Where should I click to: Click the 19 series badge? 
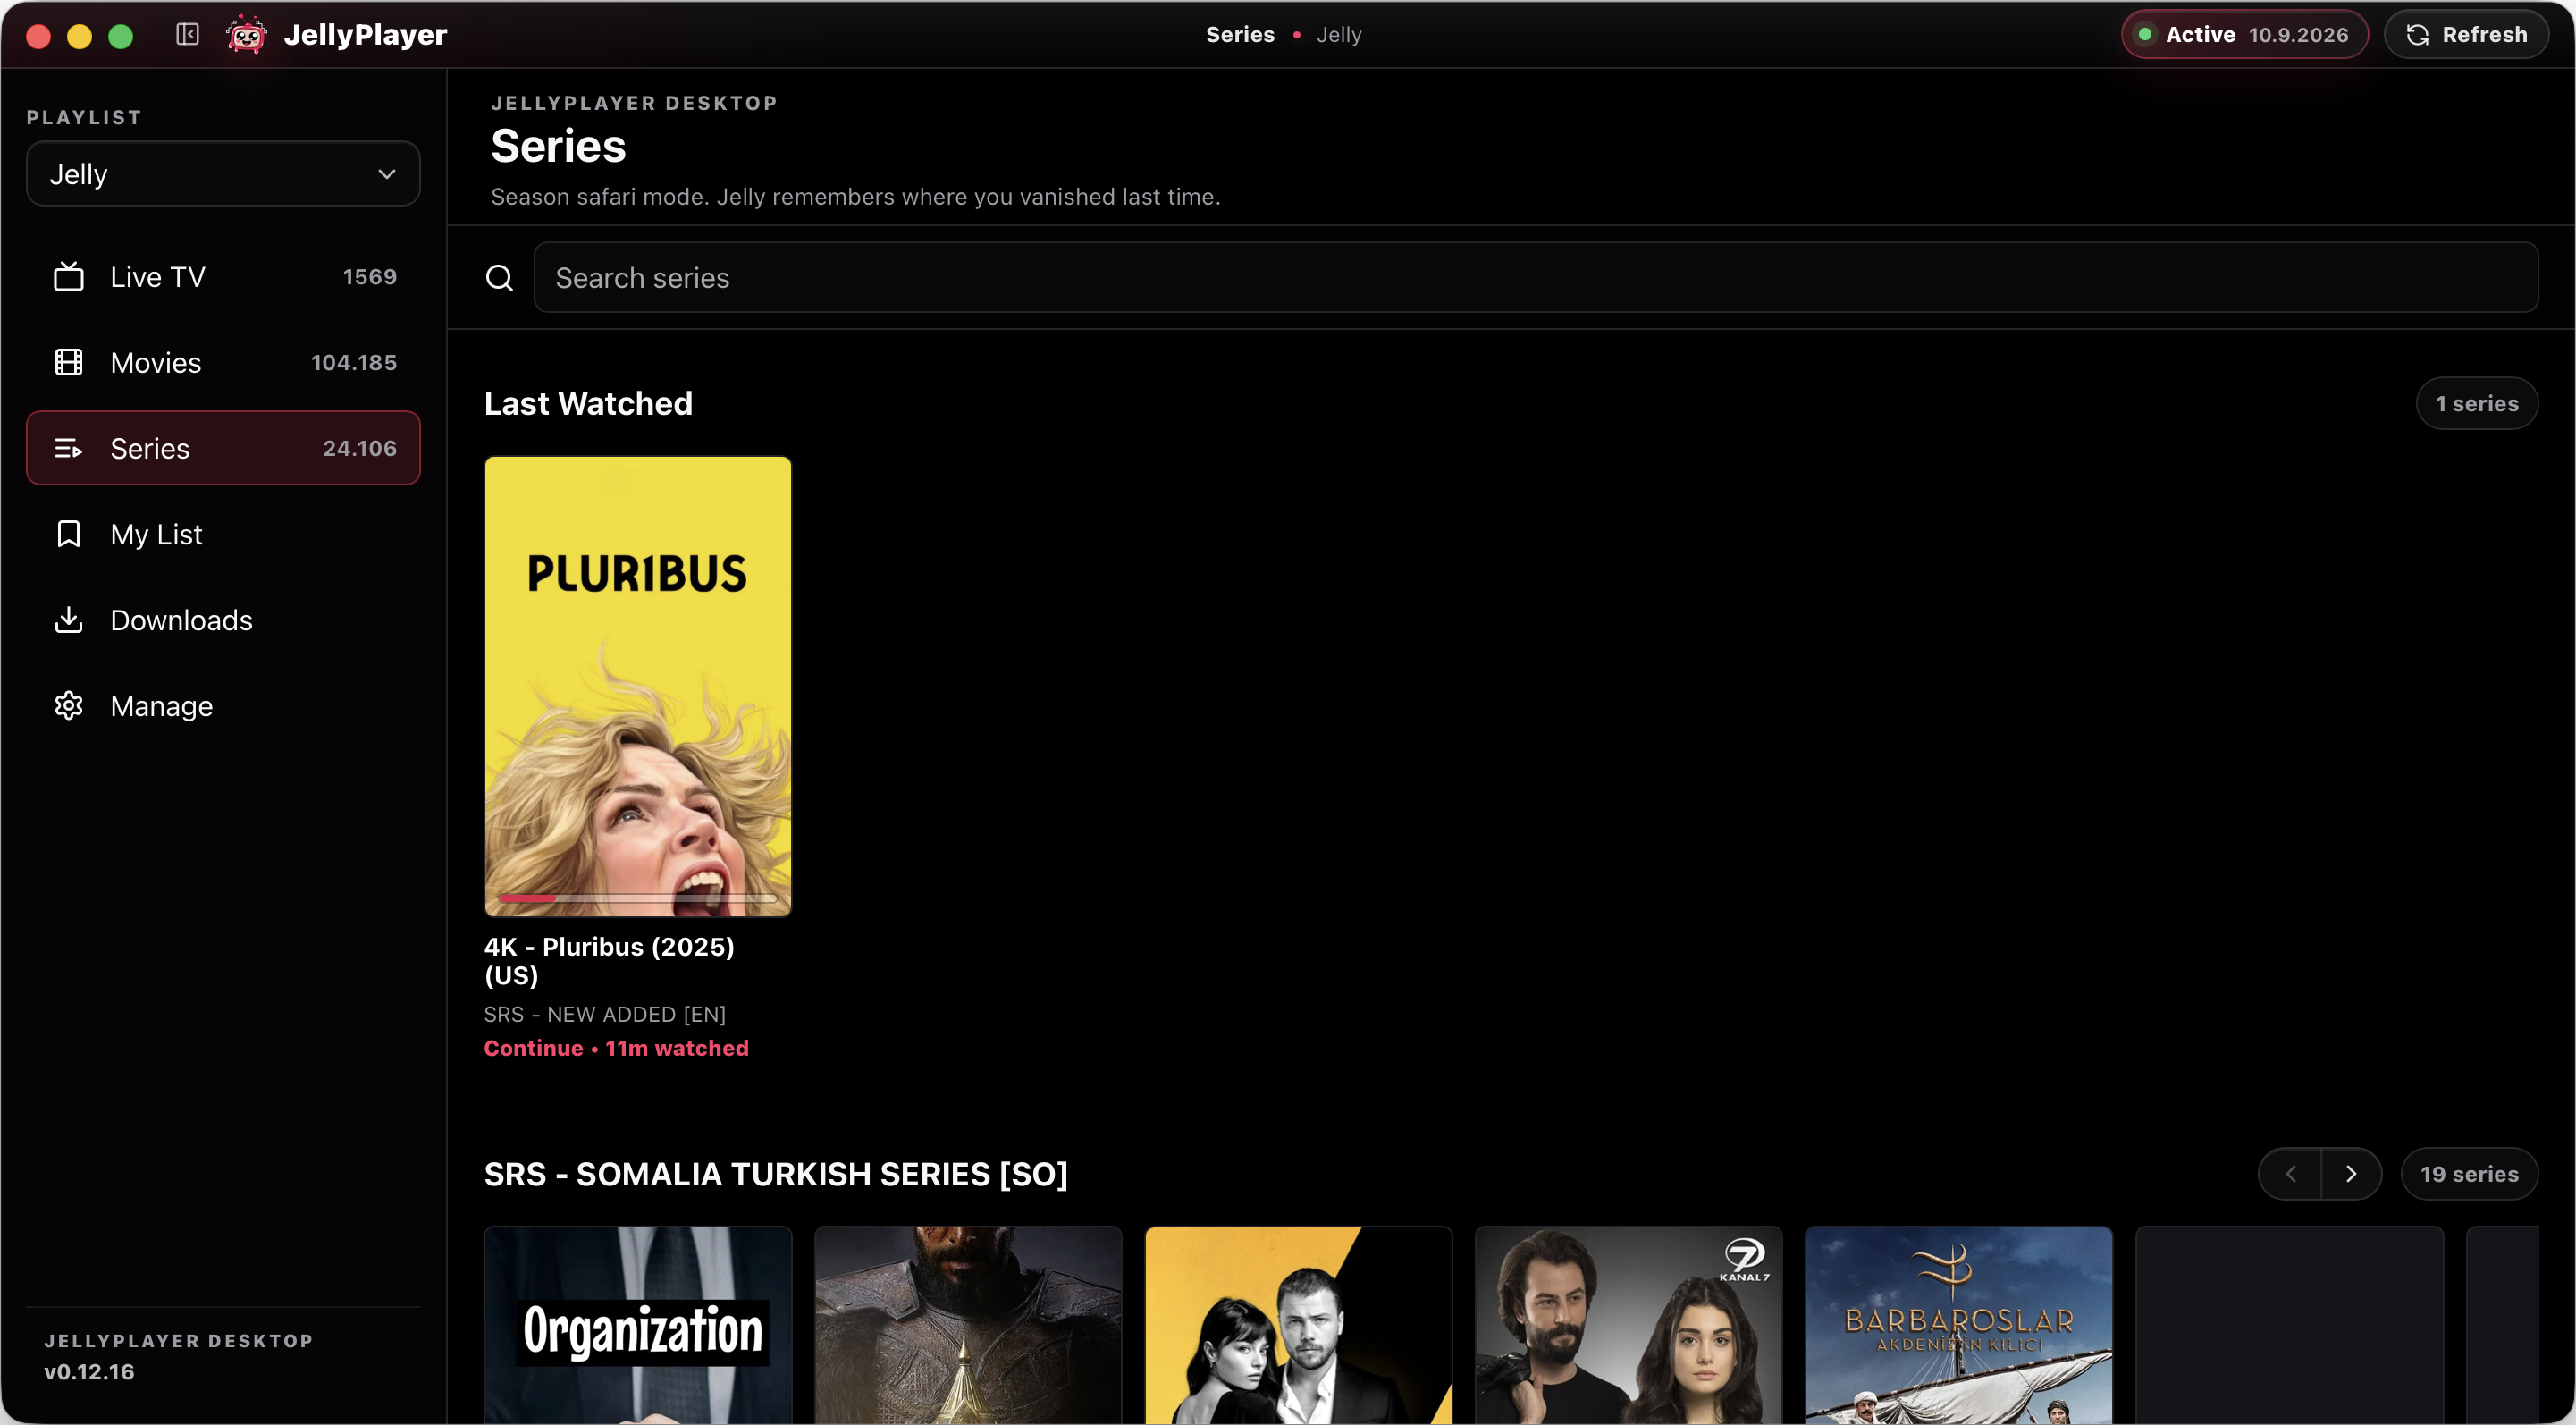tap(2469, 1174)
